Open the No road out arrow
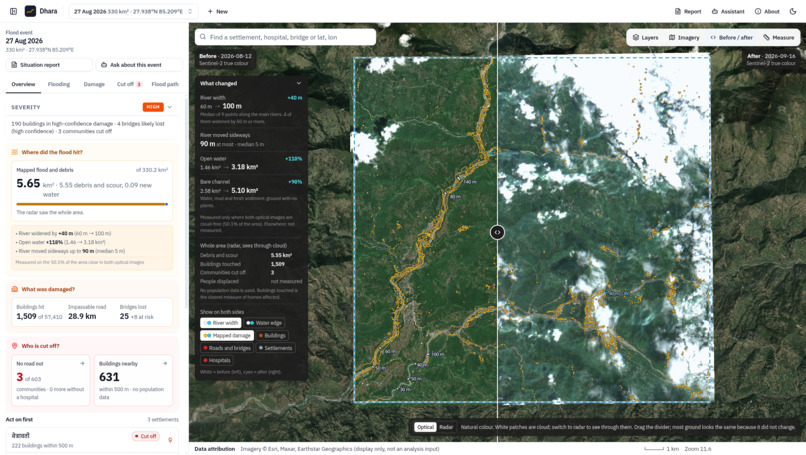This screenshot has width=806, height=455. tap(82, 363)
